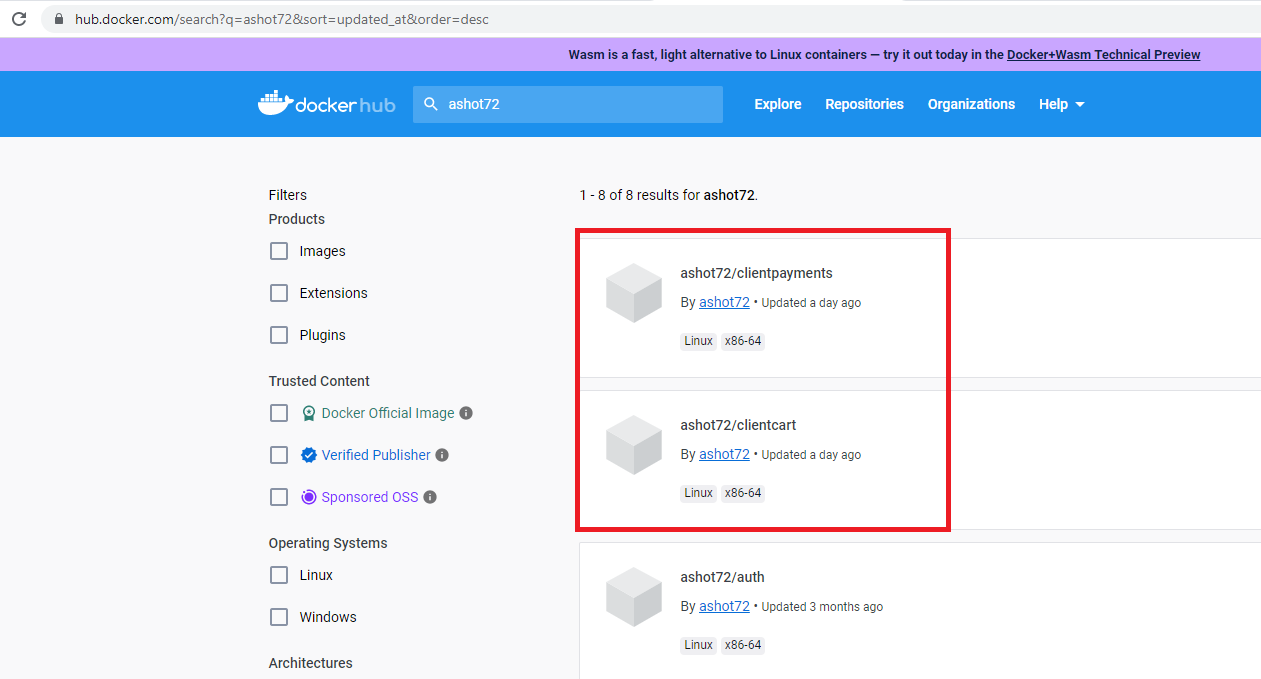Click the search magnifier icon

tap(431, 104)
